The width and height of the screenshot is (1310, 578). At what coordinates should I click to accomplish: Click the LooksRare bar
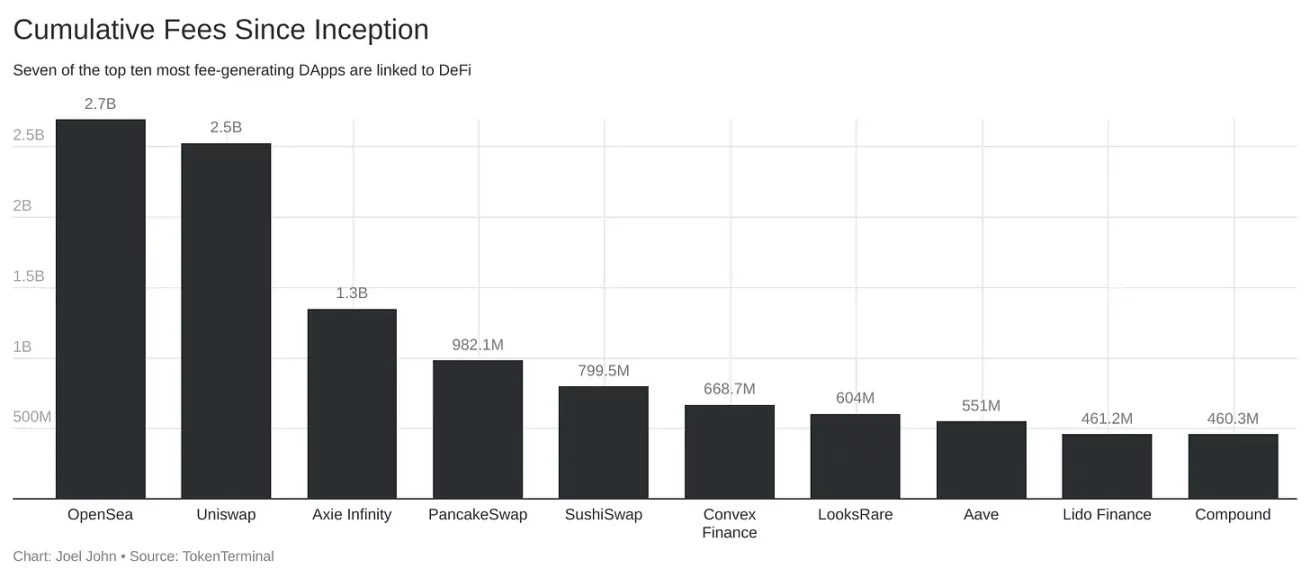click(855, 457)
